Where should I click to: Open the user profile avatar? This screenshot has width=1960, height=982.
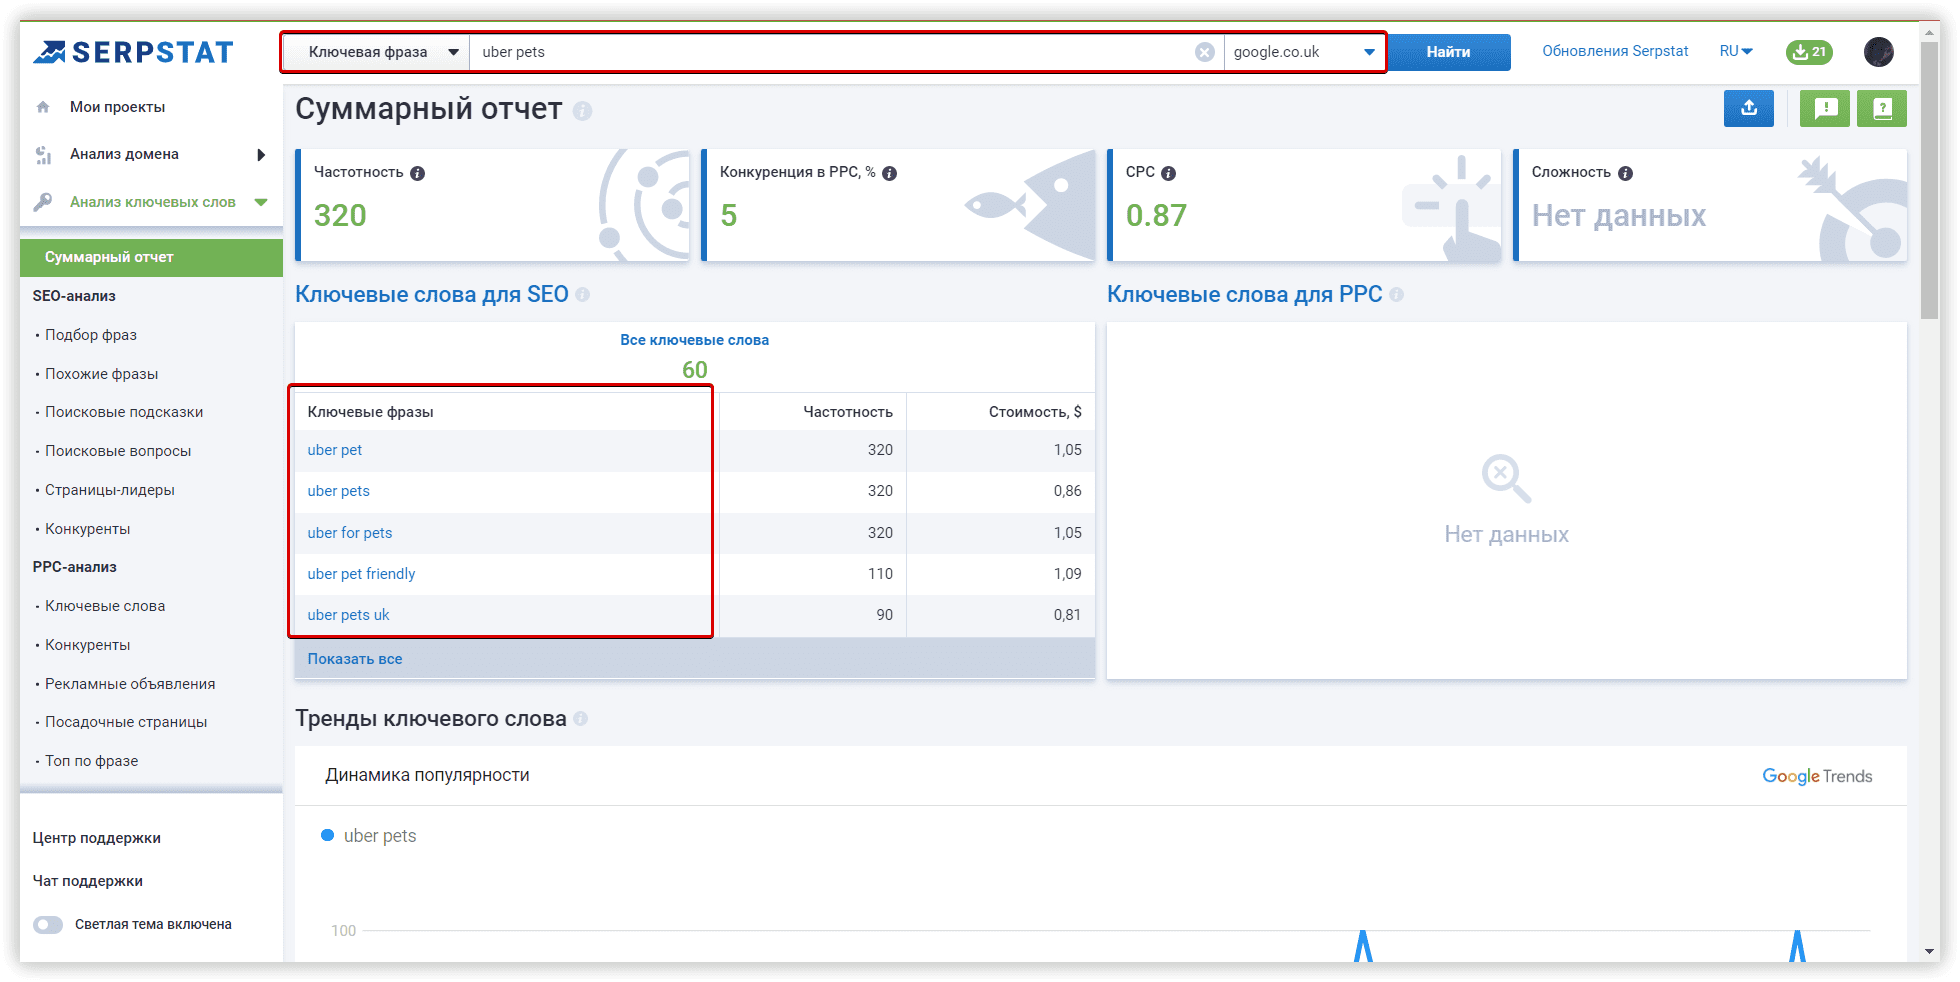(x=1879, y=52)
